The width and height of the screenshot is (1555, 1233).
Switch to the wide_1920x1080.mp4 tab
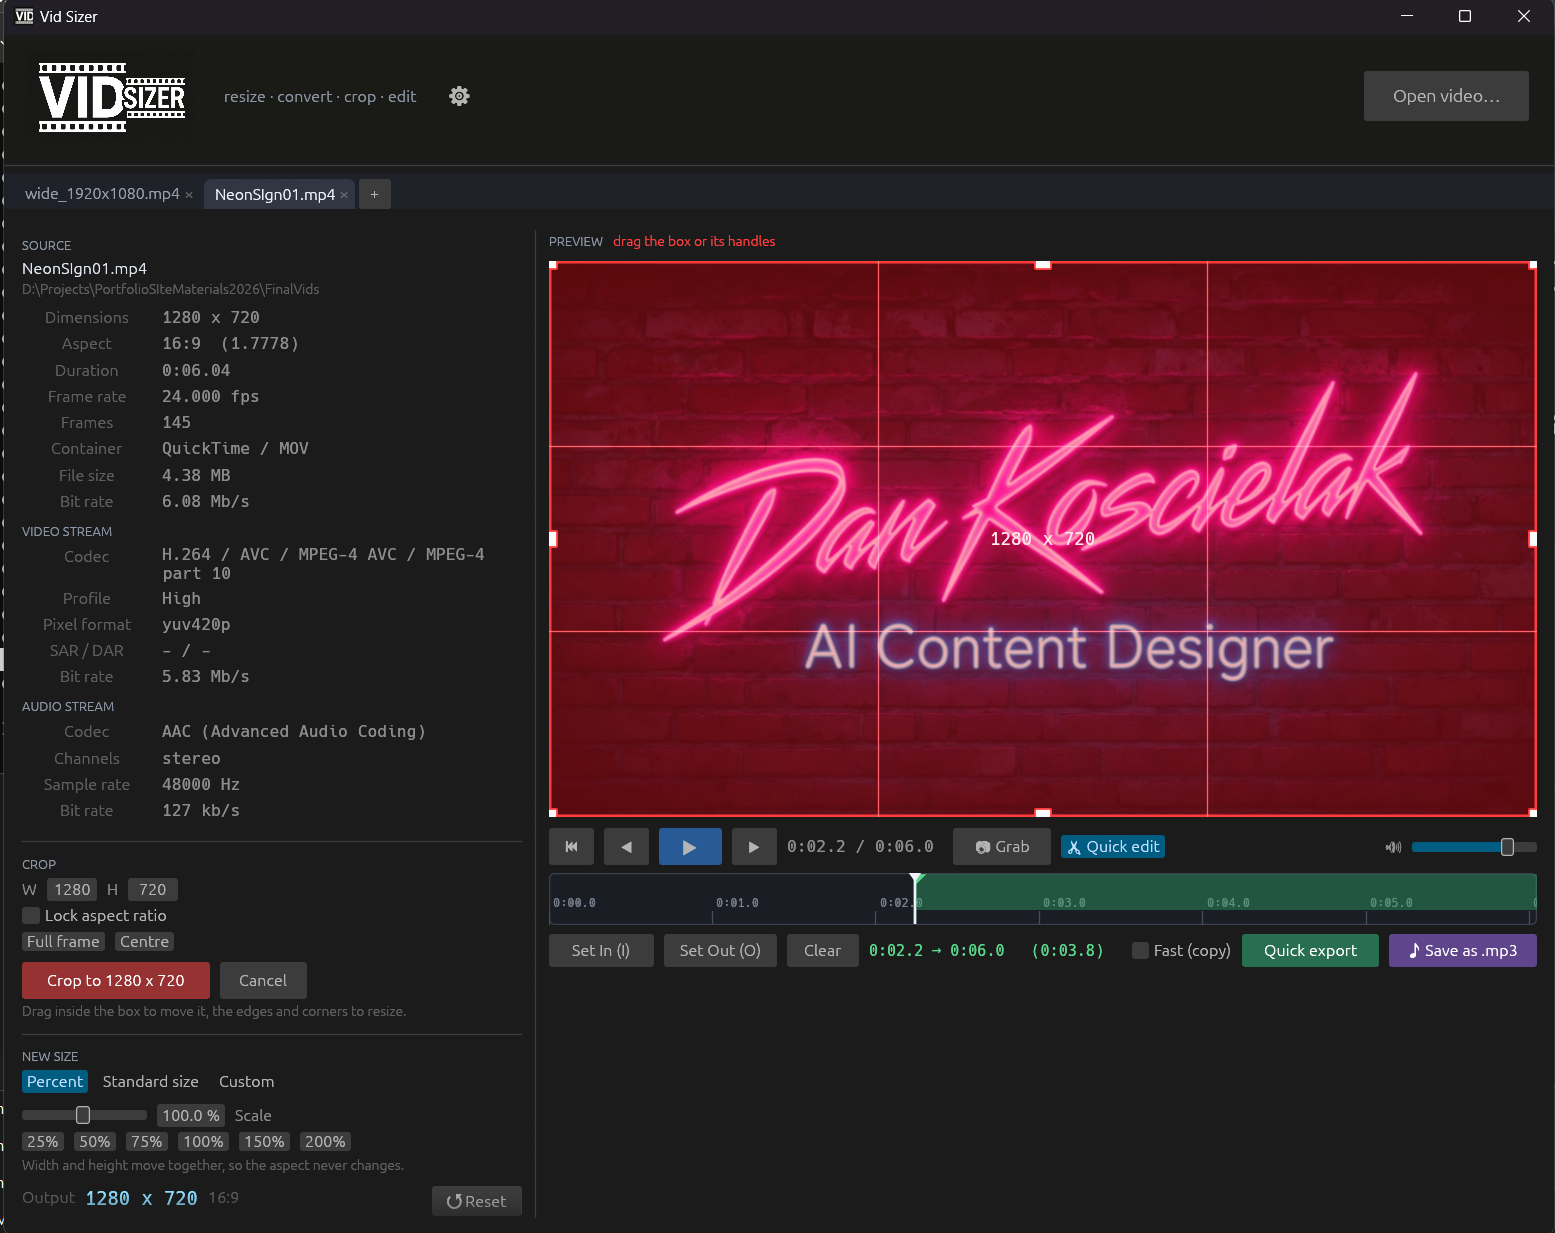click(102, 194)
